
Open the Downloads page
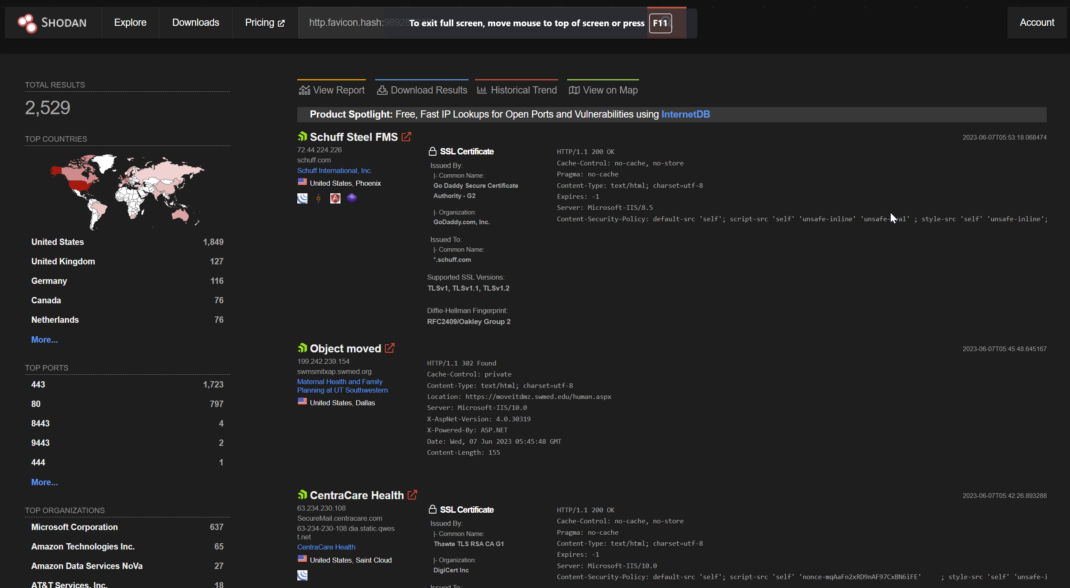(195, 23)
